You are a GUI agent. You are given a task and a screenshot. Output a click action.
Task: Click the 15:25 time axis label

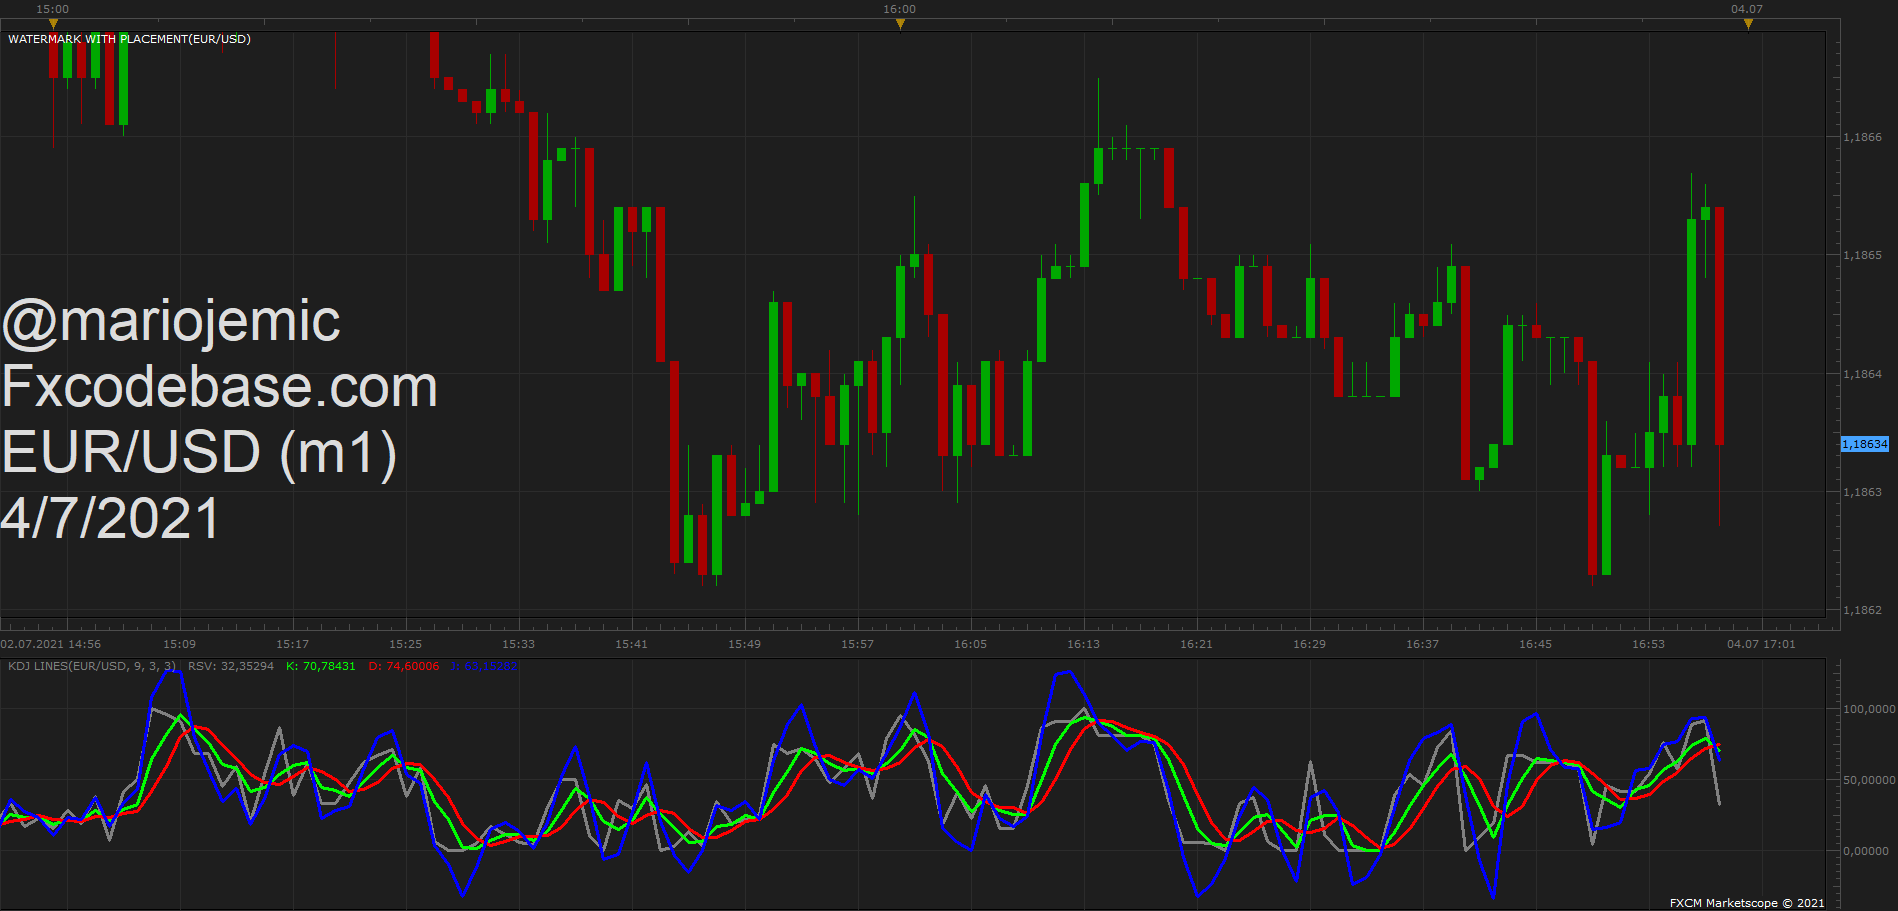pyautogui.click(x=406, y=644)
